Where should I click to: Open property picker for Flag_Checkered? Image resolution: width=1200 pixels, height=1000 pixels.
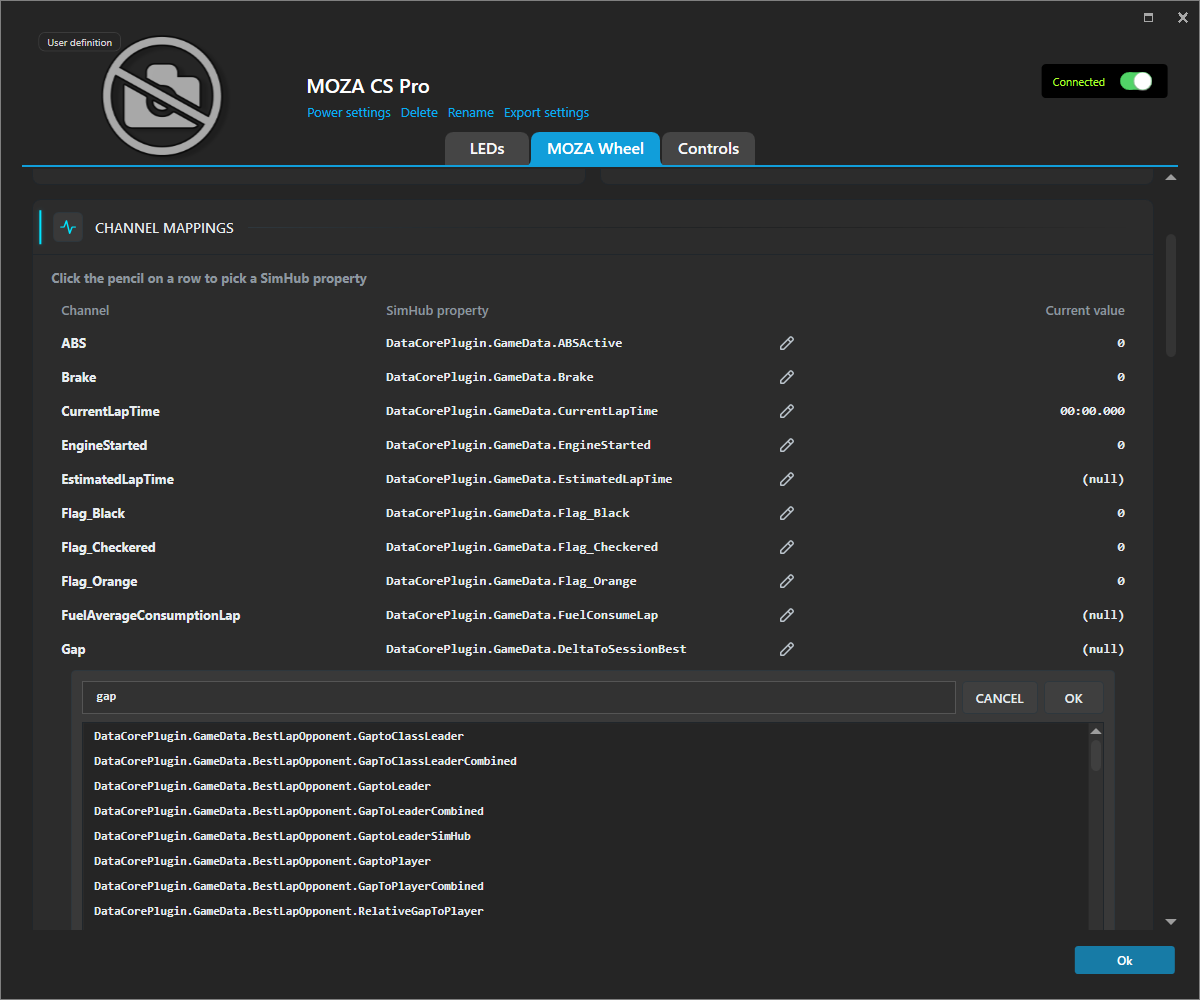[787, 547]
